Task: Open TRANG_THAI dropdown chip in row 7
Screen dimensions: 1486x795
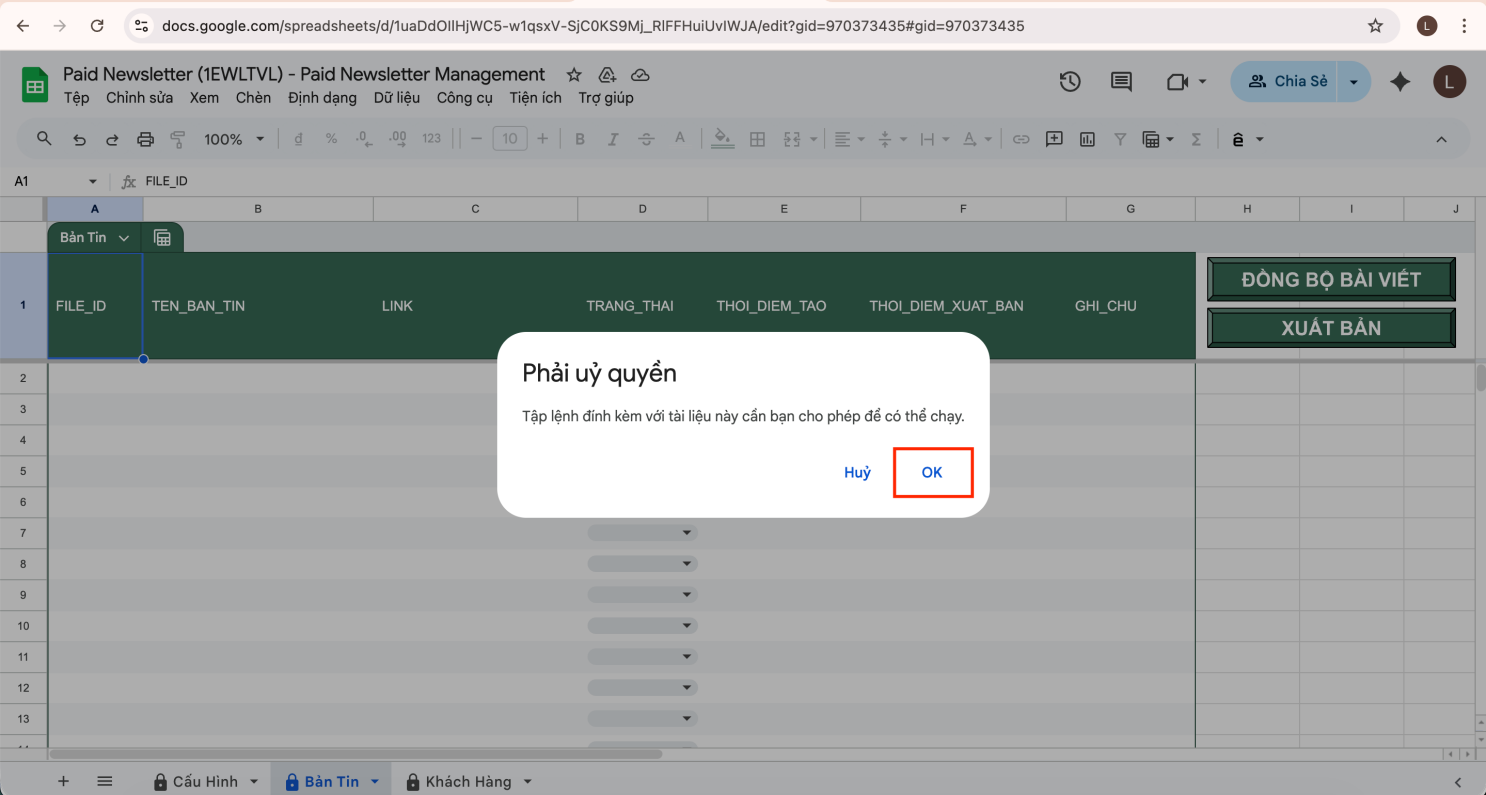Action: pyautogui.click(x=642, y=533)
